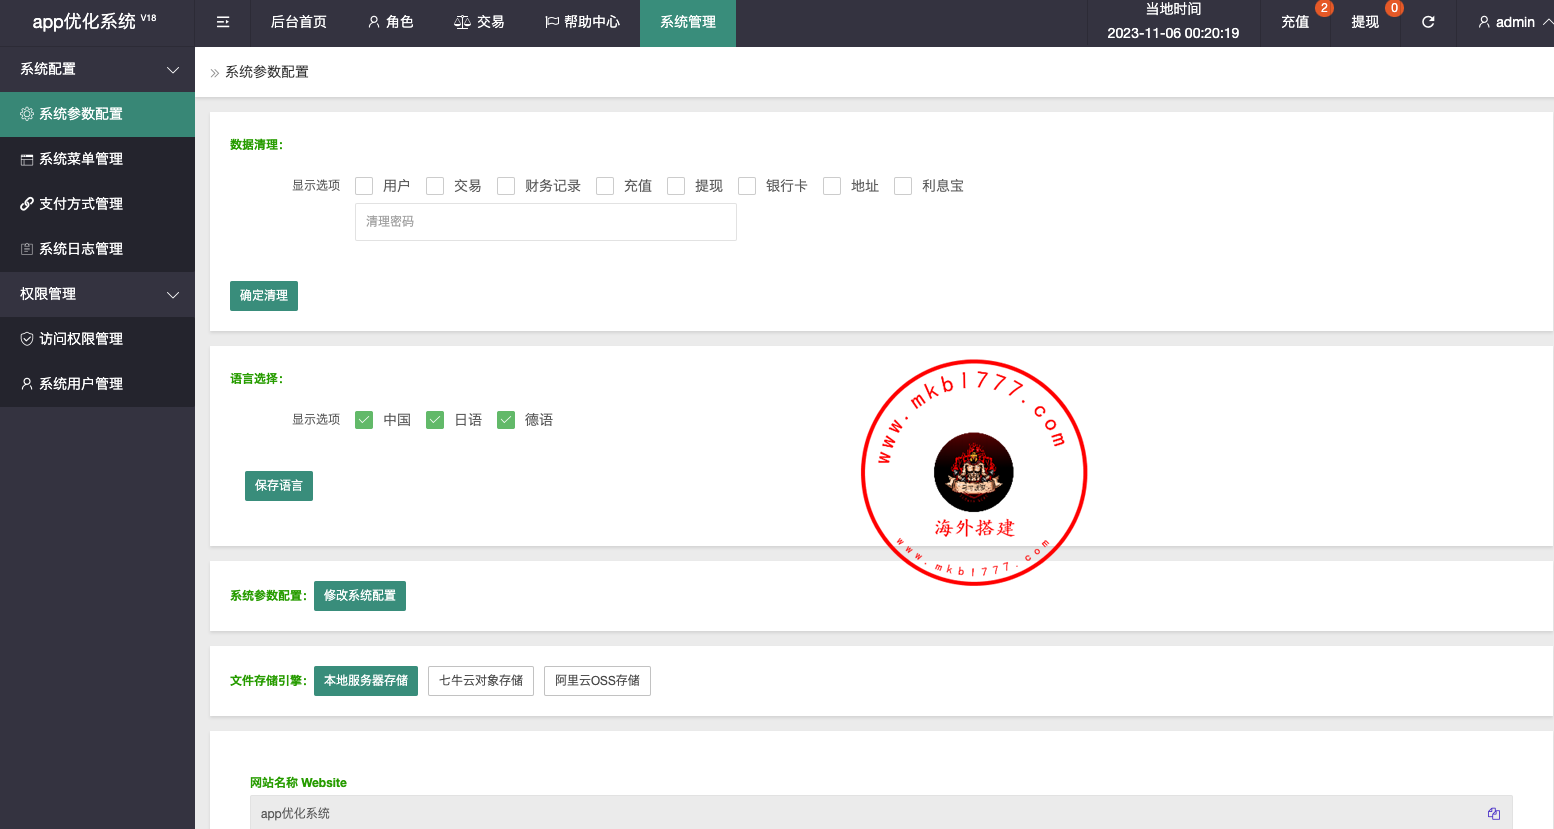1554x829 pixels.
Task: Open the admin dropdown arrow
Action: (x=1547, y=22)
